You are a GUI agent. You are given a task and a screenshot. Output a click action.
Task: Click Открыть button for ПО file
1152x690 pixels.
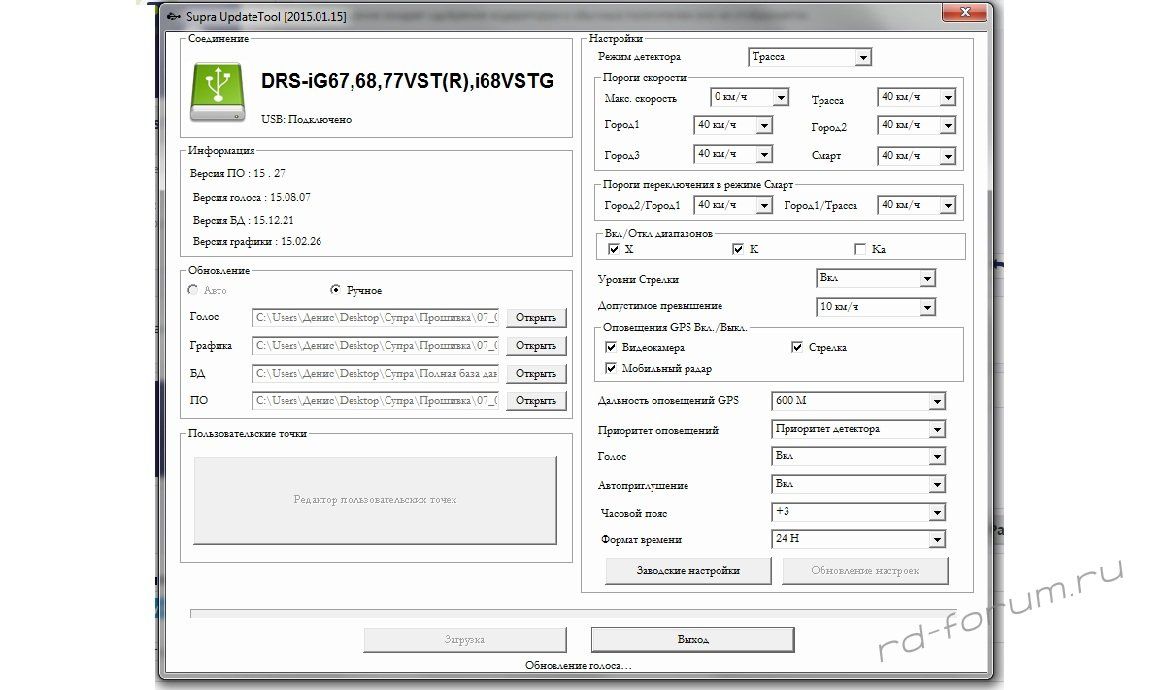click(x=536, y=400)
